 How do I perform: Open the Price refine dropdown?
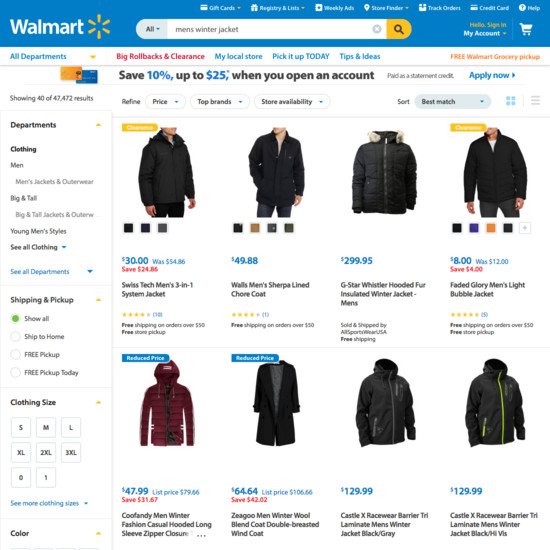(165, 102)
